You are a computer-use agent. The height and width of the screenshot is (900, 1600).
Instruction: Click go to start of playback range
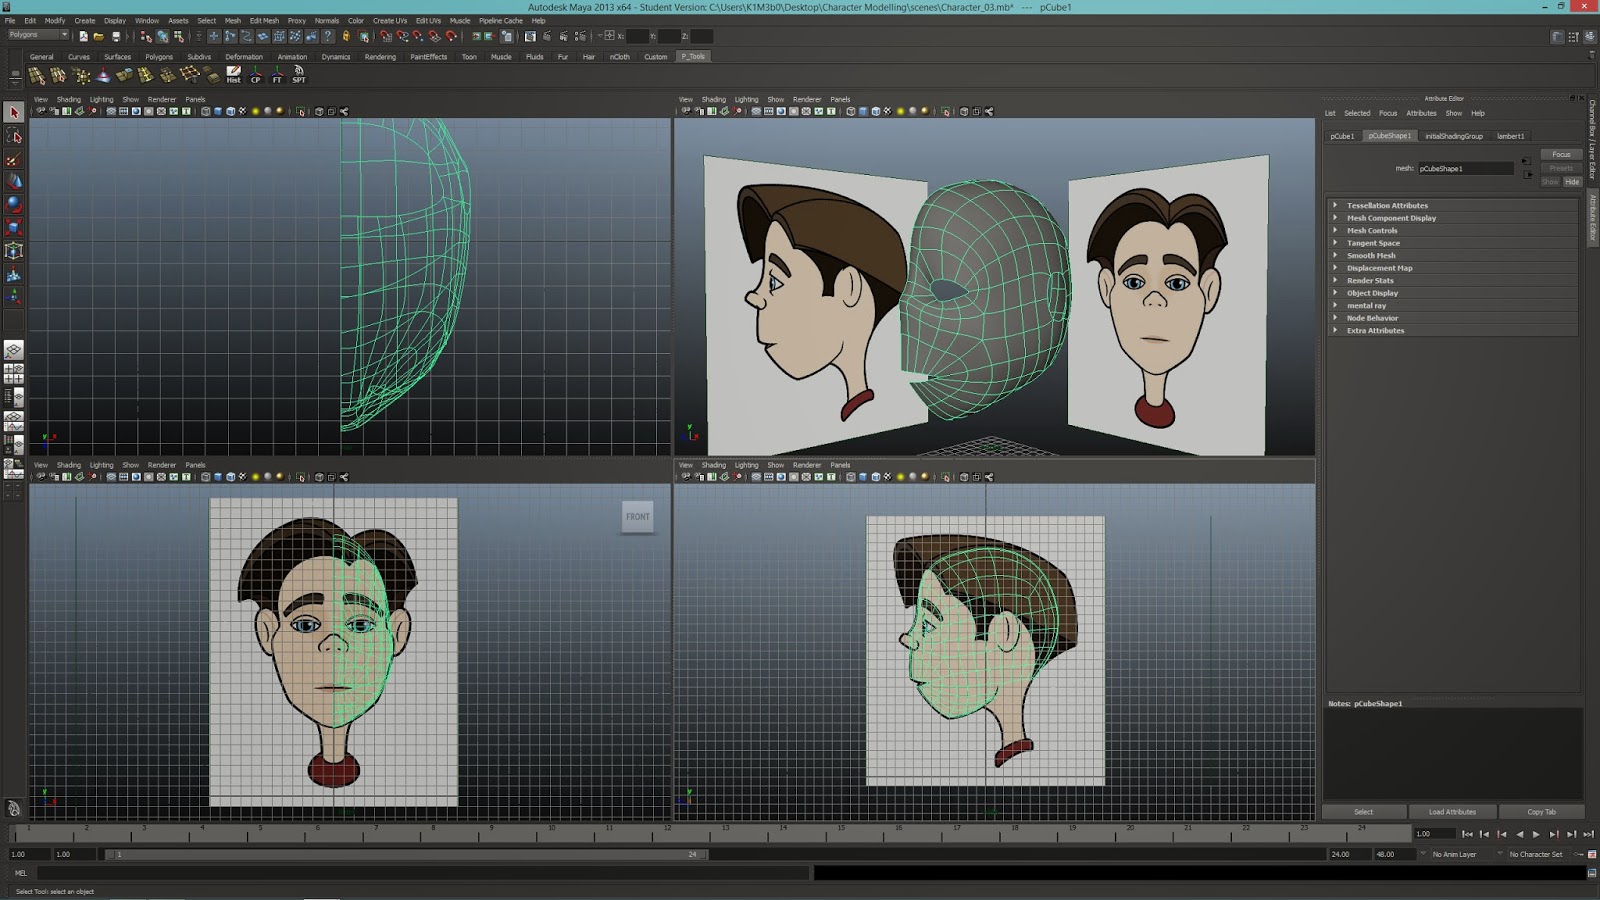click(x=1467, y=834)
